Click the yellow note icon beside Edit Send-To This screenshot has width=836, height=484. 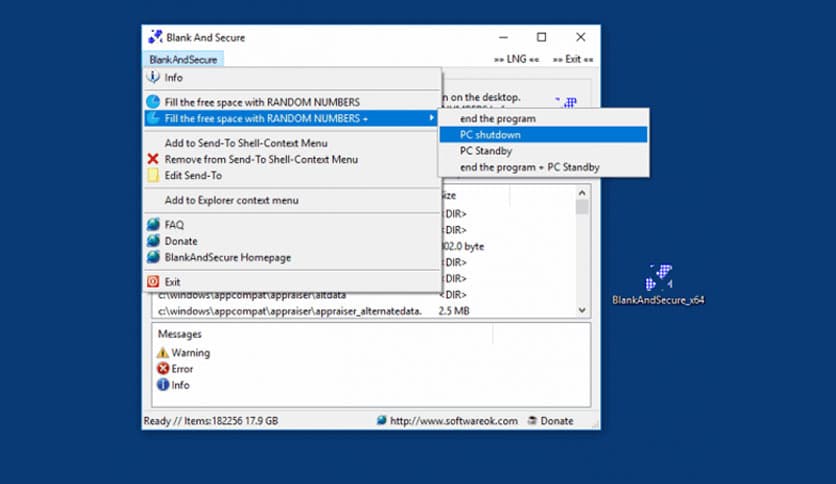click(x=153, y=175)
